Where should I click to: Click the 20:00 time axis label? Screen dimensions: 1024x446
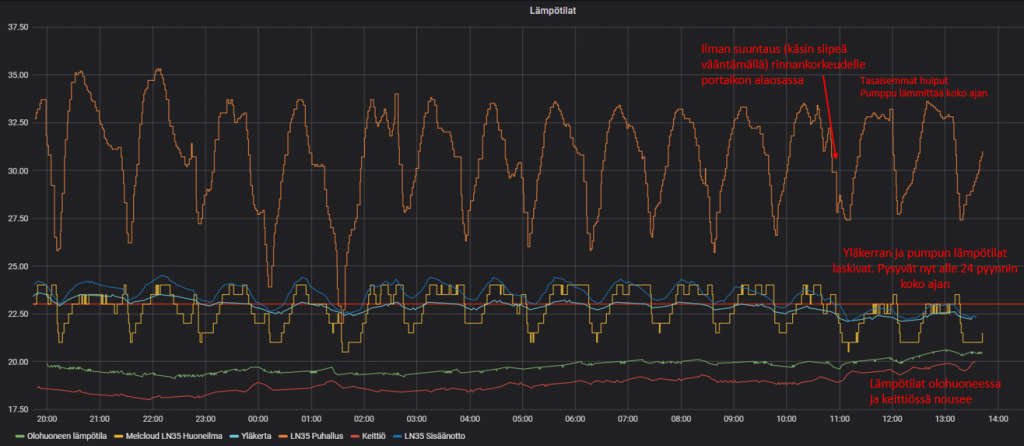click(47, 419)
